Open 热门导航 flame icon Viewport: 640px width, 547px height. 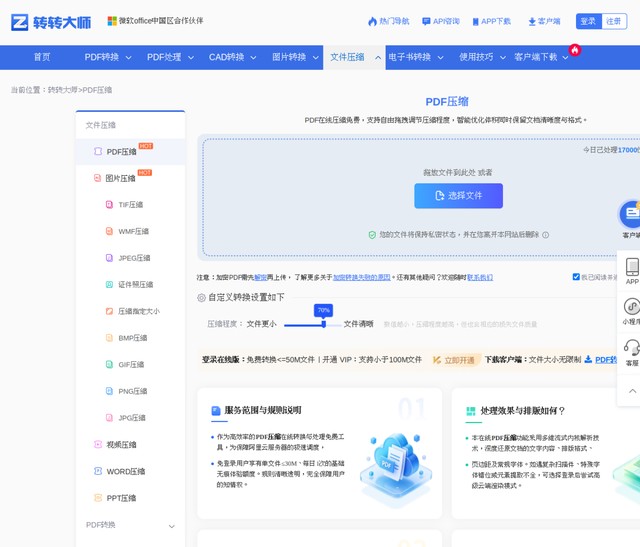pyautogui.click(x=372, y=21)
